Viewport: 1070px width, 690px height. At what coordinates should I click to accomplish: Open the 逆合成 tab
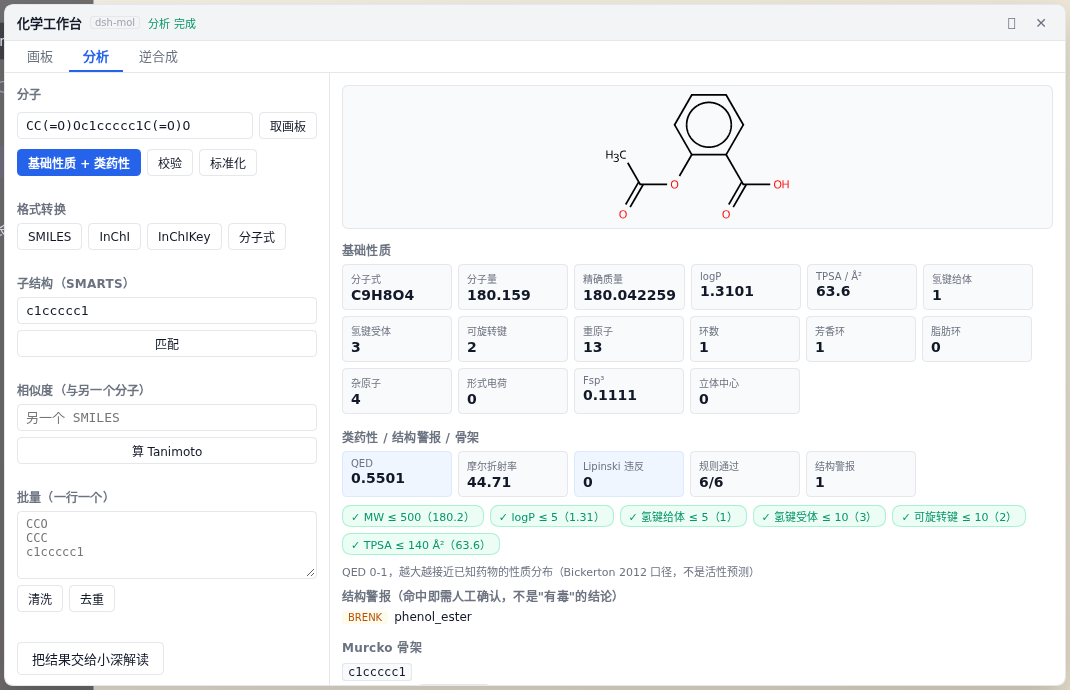click(158, 57)
